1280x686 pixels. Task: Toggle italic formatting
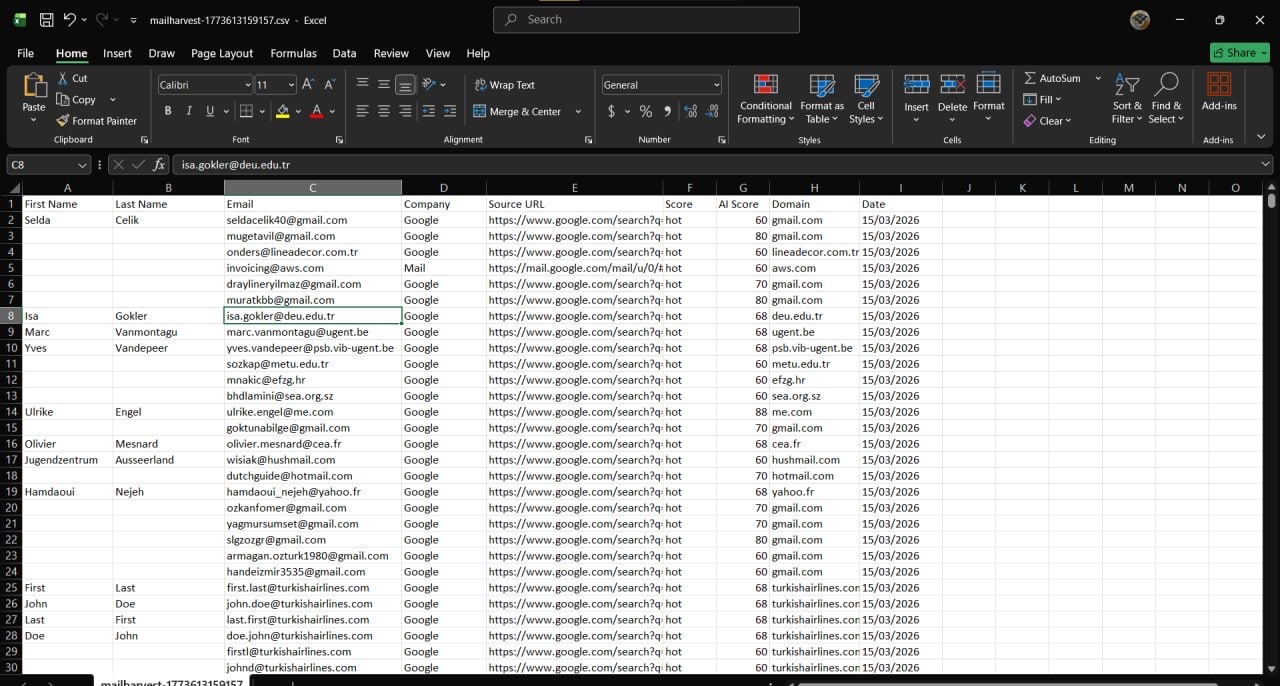coord(188,110)
